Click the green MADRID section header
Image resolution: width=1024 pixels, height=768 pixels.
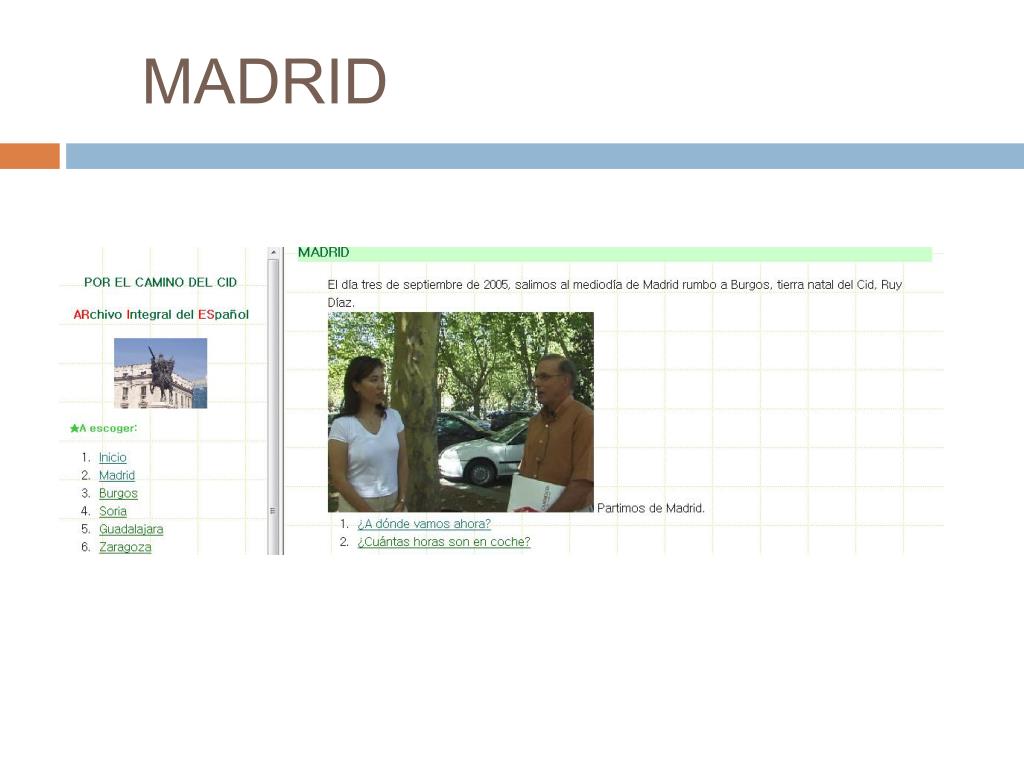pos(615,253)
